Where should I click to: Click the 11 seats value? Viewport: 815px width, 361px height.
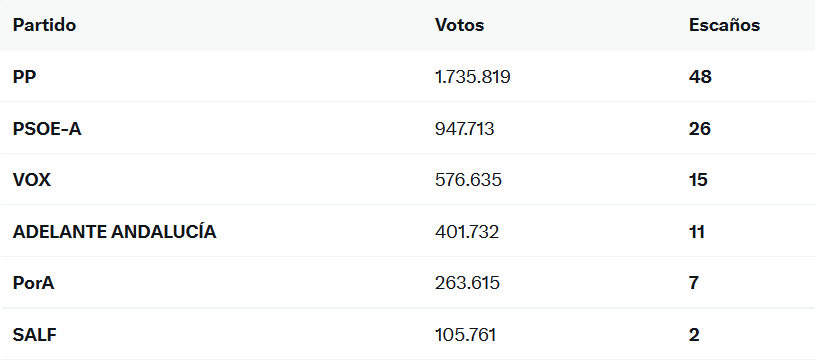696,231
